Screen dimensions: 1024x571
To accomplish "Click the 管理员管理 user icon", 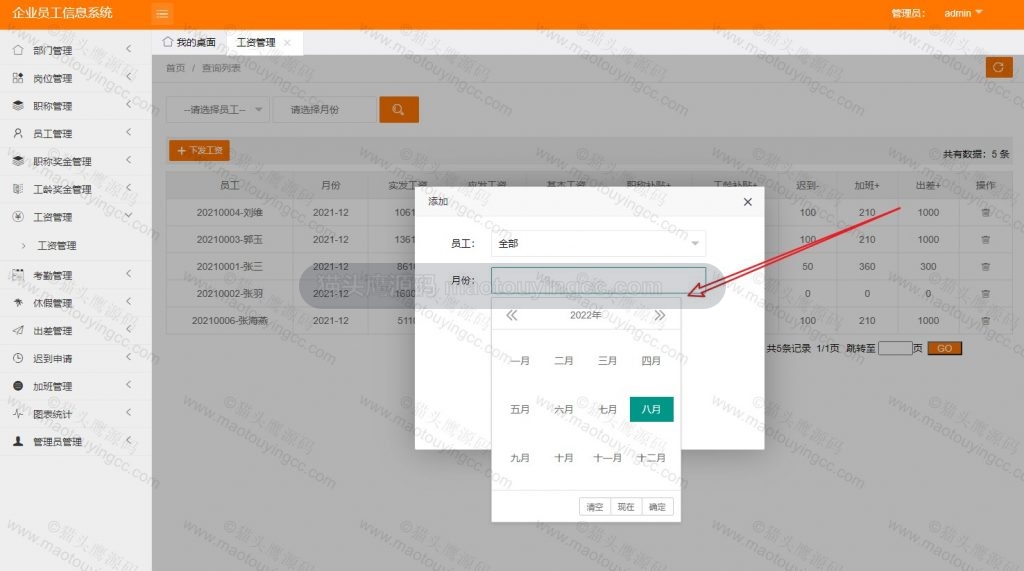I will (x=18, y=442).
